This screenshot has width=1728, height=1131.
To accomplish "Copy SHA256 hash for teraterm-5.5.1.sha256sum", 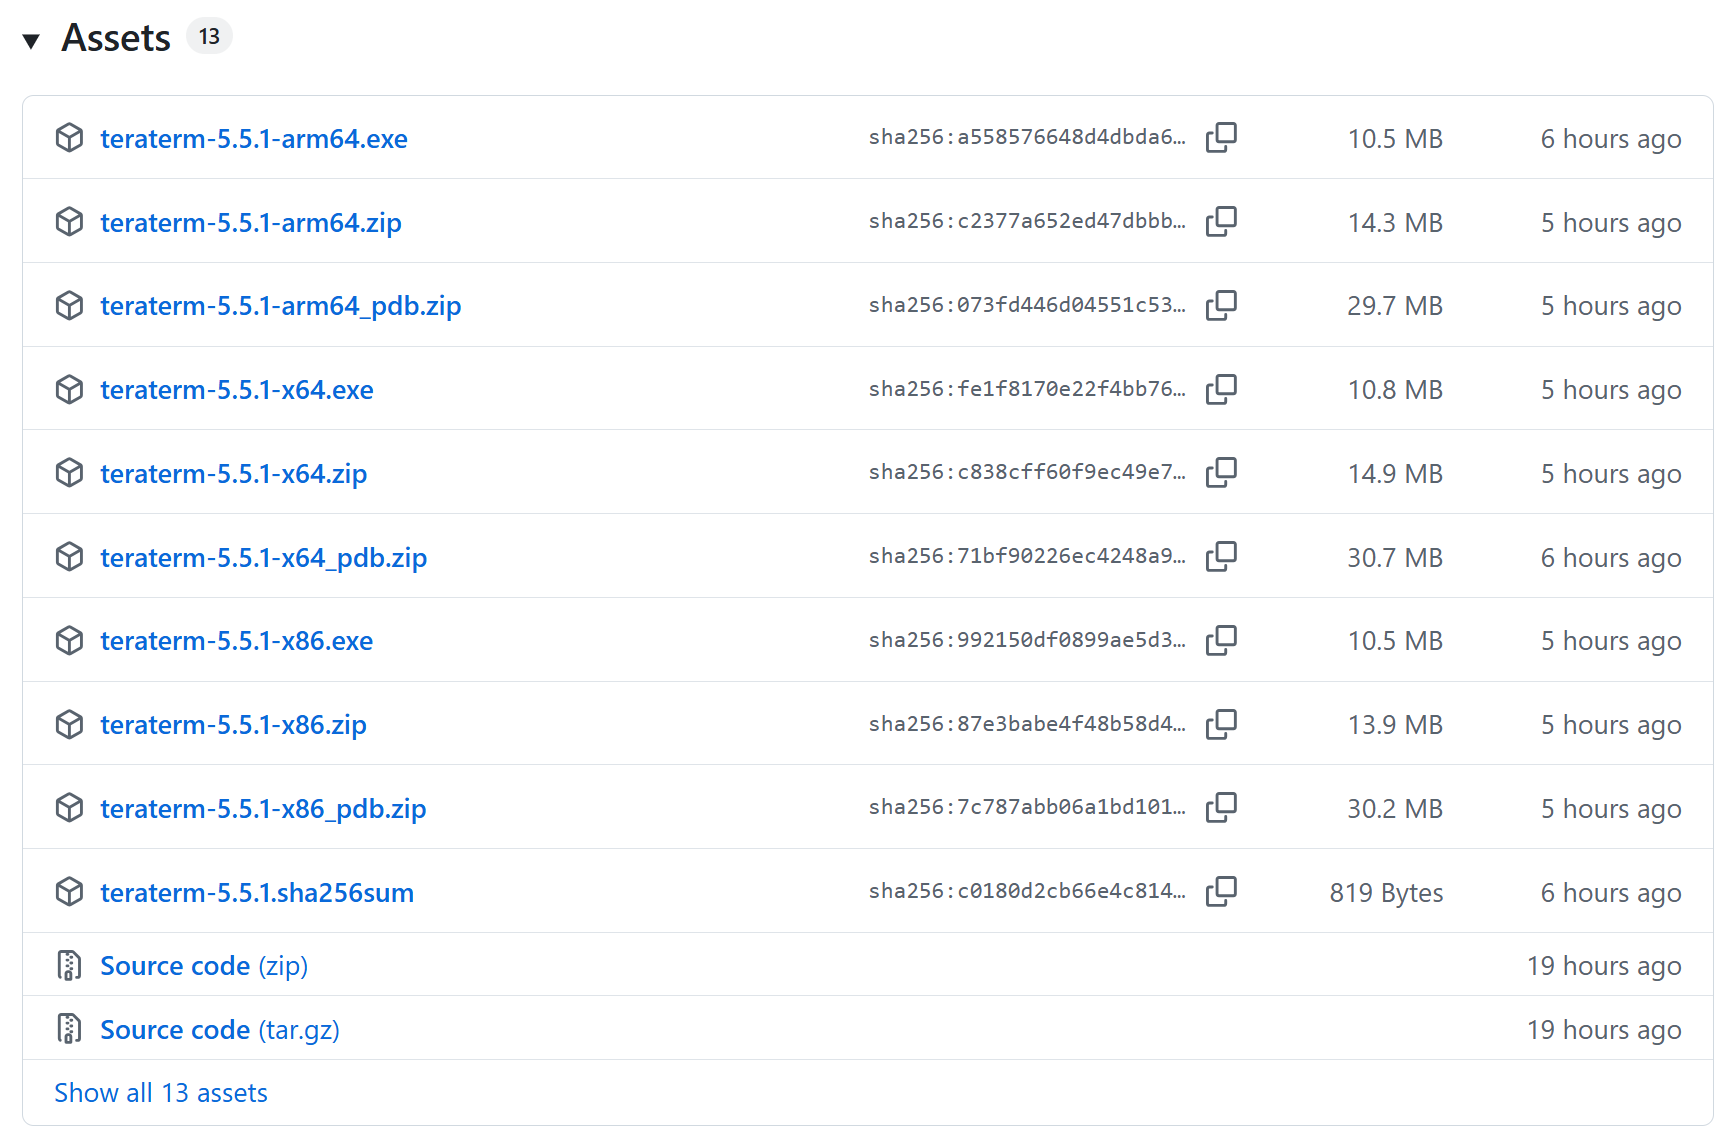I will click(x=1221, y=891).
